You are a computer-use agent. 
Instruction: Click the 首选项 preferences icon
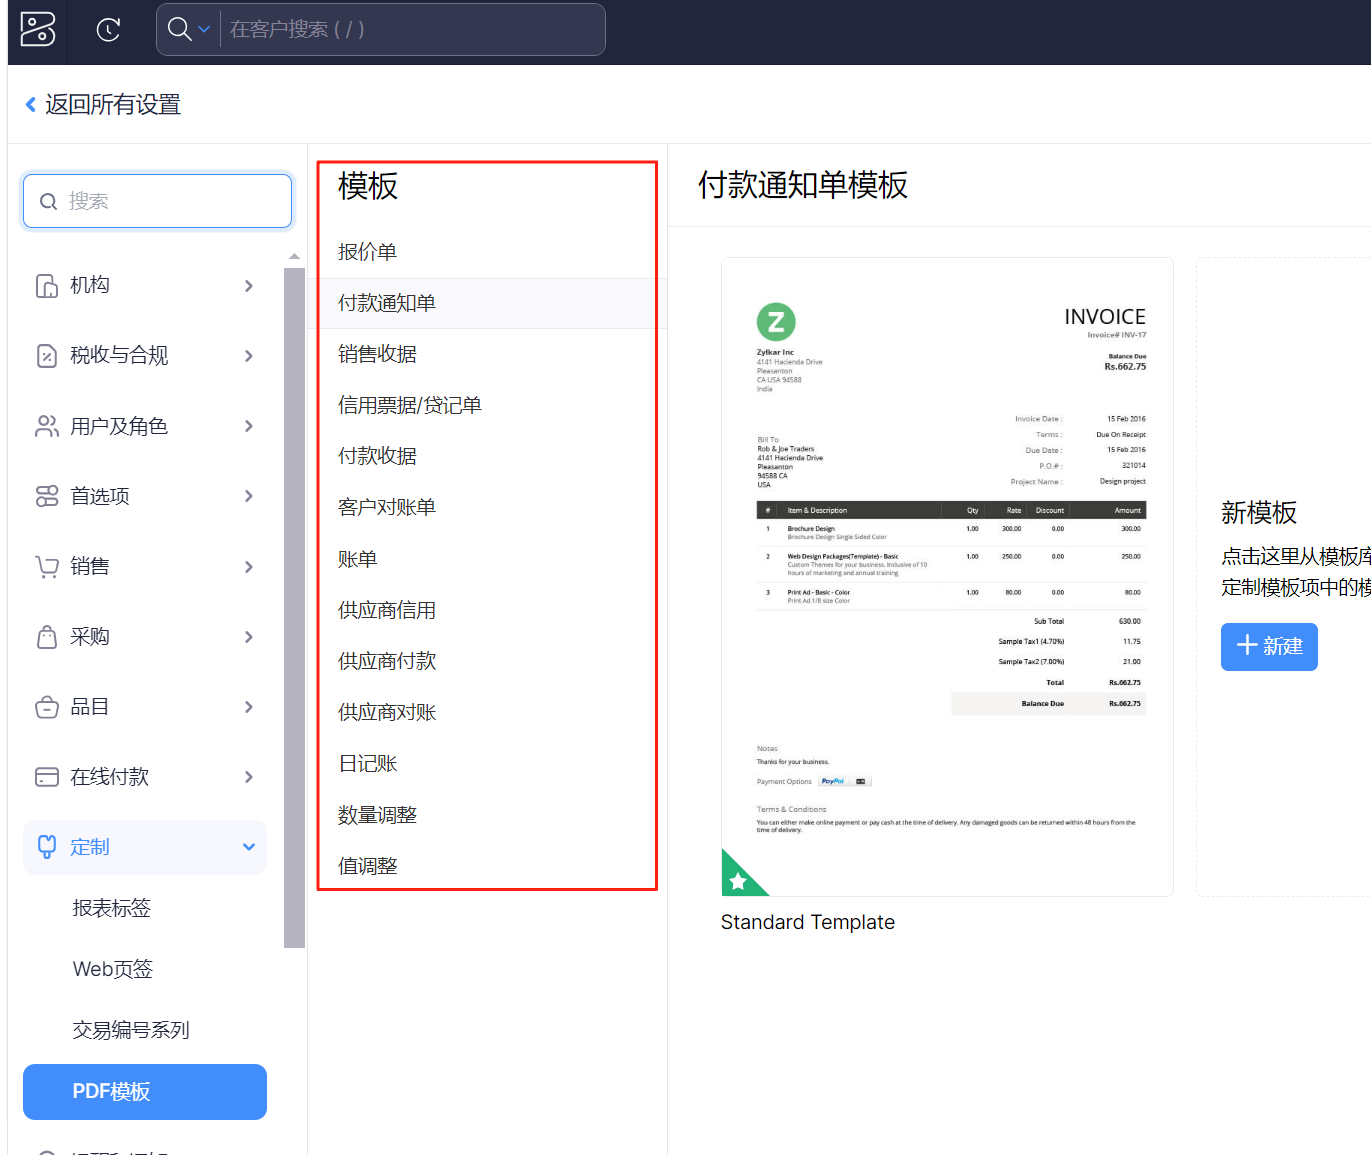coord(47,495)
